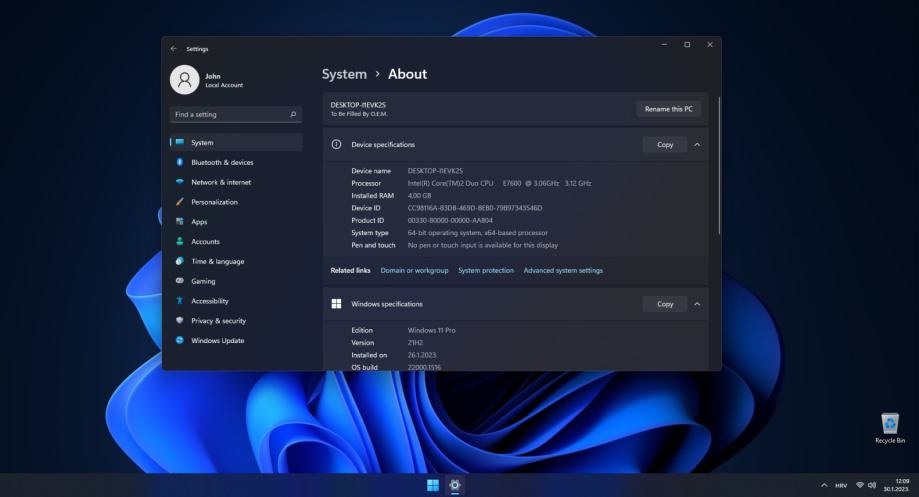
Task: Click the Windows Start button on taskbar
Action: pyautogui.click(x=433, y=485)
